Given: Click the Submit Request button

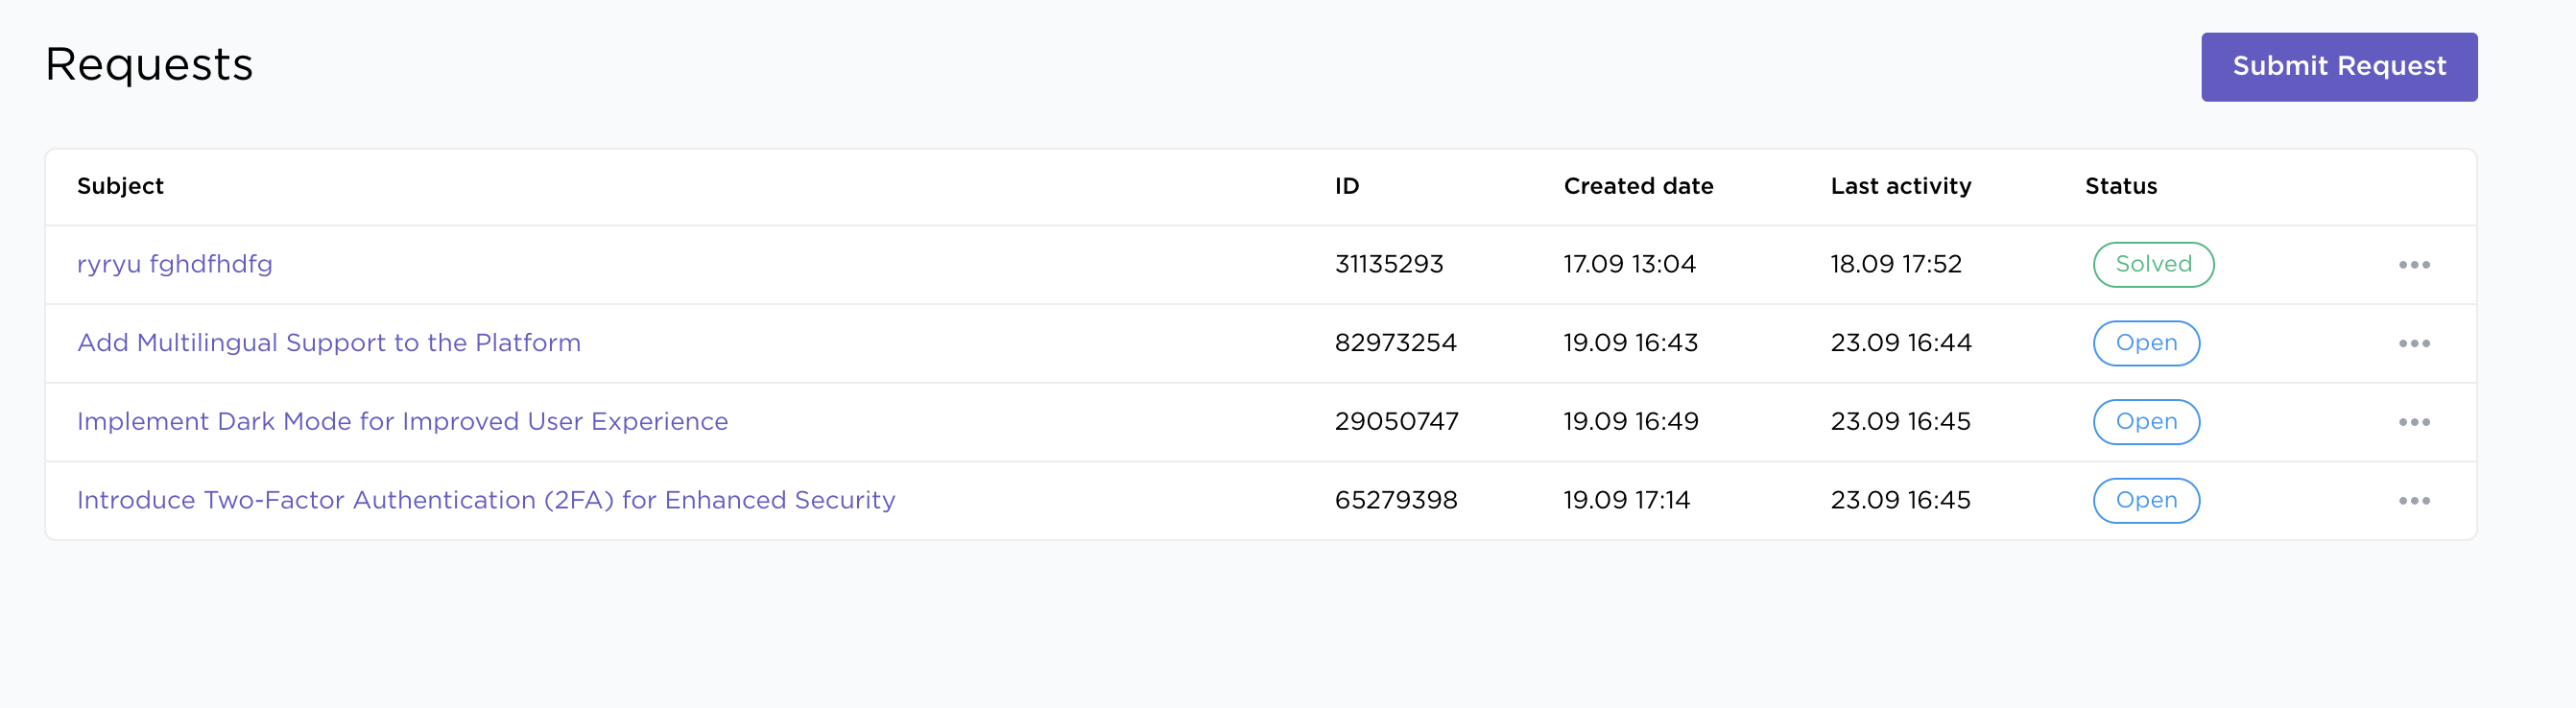Looking at the screenshot, I should [x=2339, y=67].
